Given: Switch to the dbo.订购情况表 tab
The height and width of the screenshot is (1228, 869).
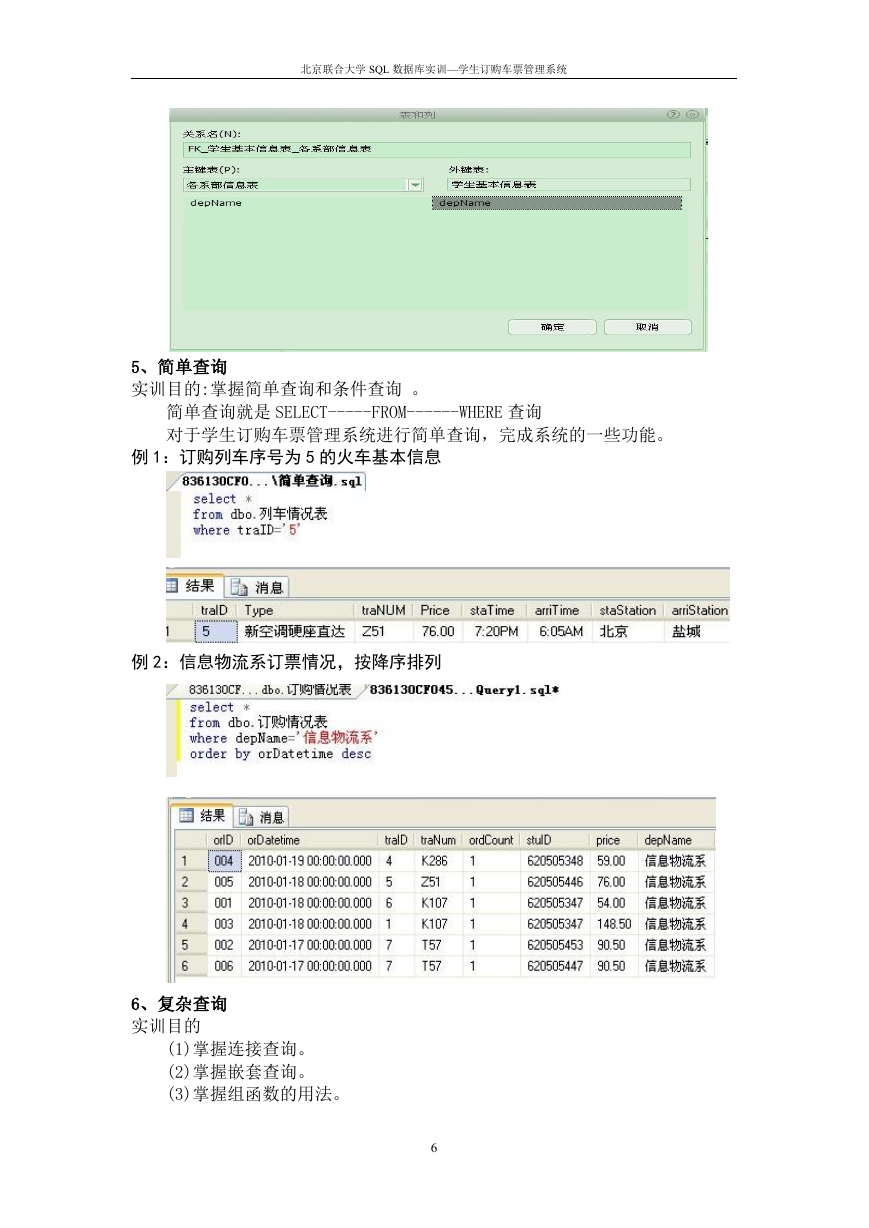Looking at the screenshot, I should pyautogui.click(x=270, y=689).
